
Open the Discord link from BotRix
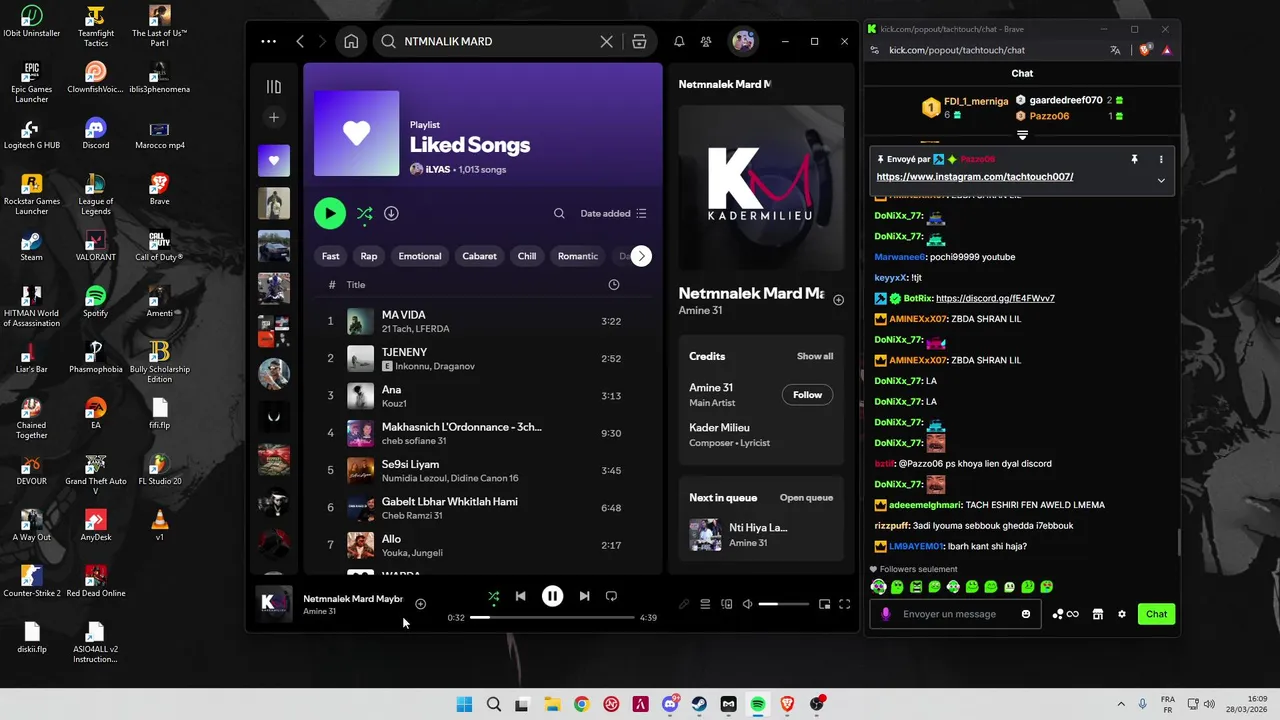tap(995, 298)
